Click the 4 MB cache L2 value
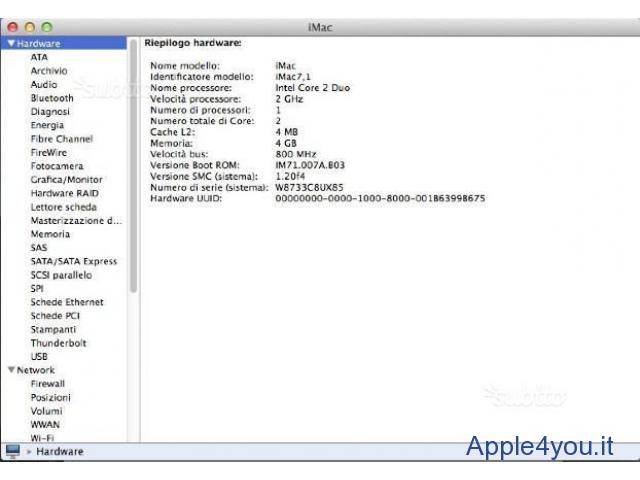The image size is (640, 480). click(x=287, y=132)
